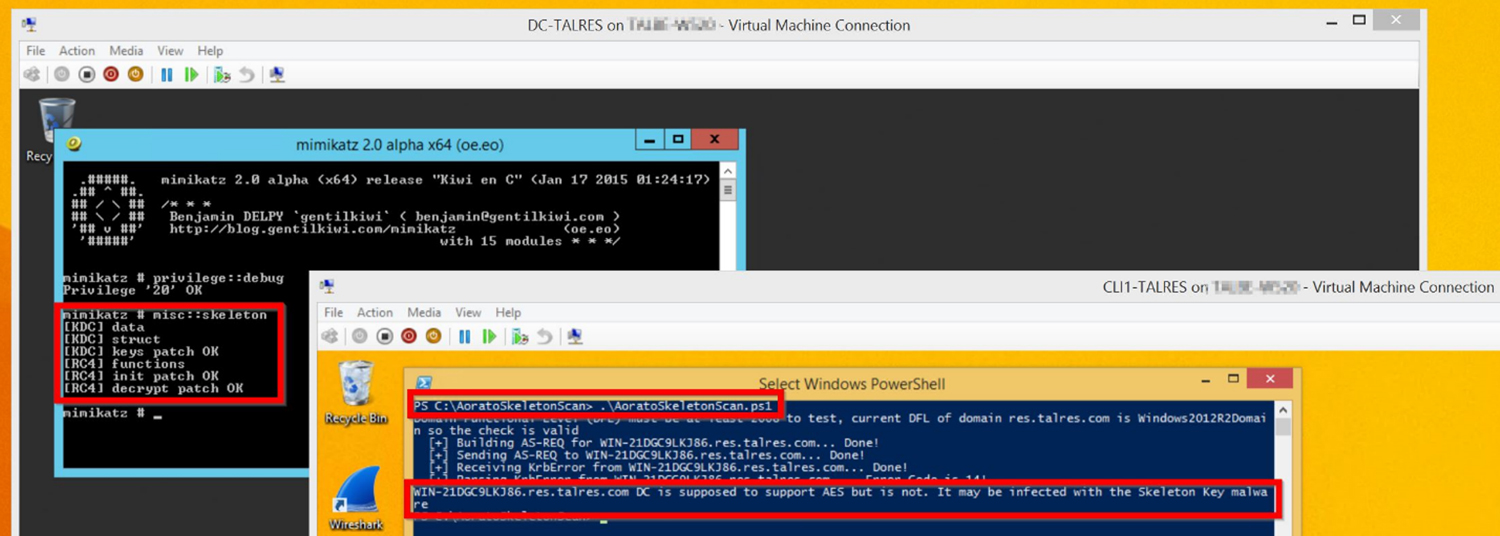Pause the DC-TALRES virtual machine
The width and height of the screenshot is (1500, 536).
(167, 74)
